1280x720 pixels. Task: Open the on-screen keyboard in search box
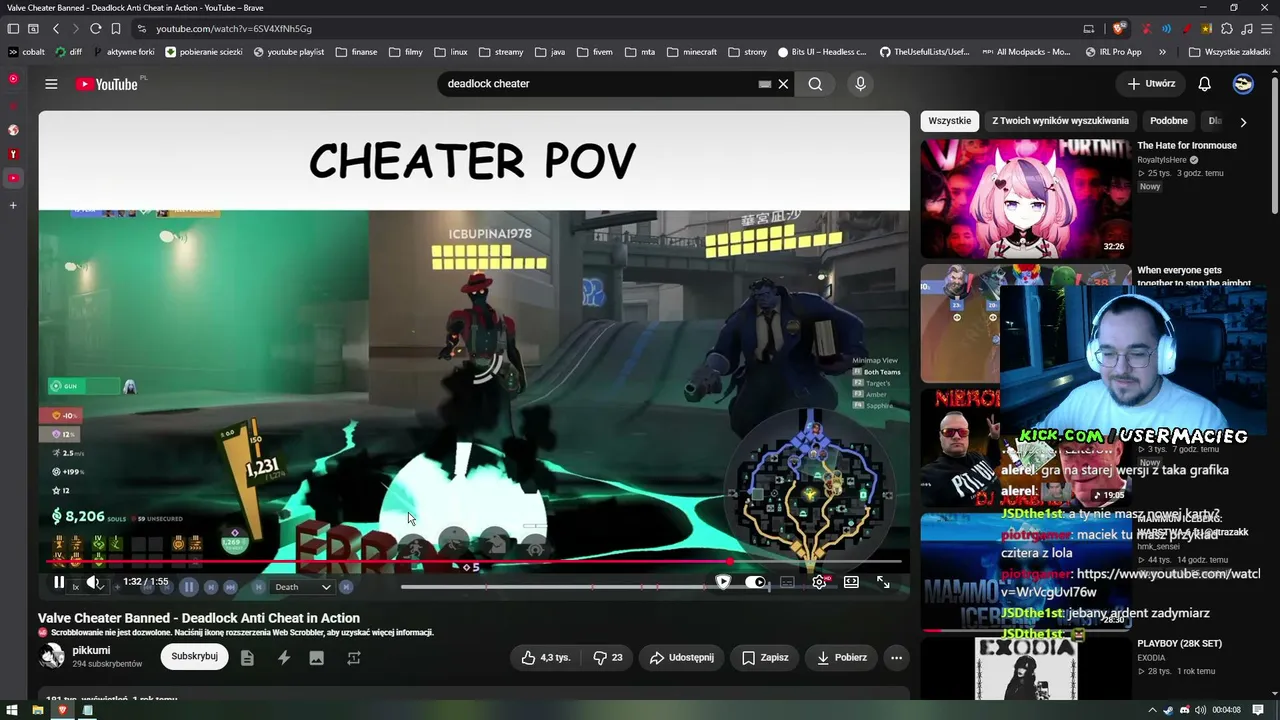(765, 84)
